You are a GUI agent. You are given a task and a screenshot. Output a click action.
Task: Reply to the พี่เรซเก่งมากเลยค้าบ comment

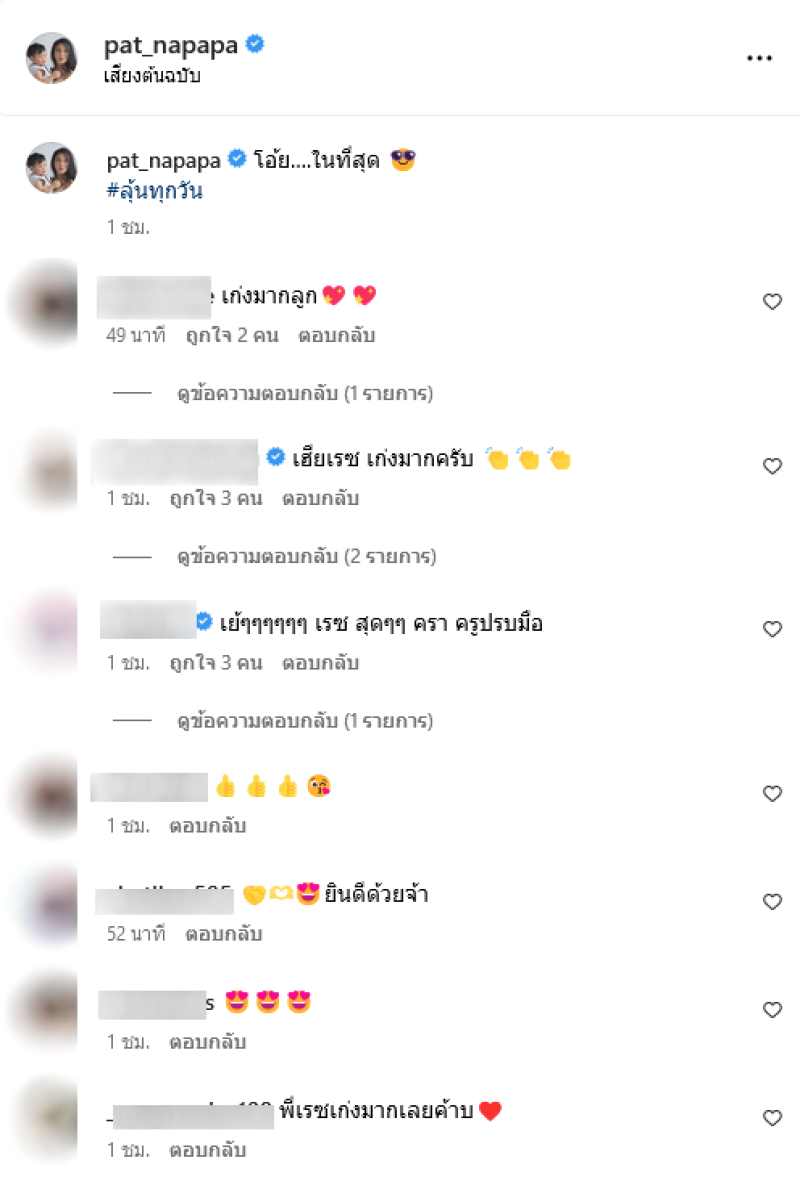coord(207,1150)
